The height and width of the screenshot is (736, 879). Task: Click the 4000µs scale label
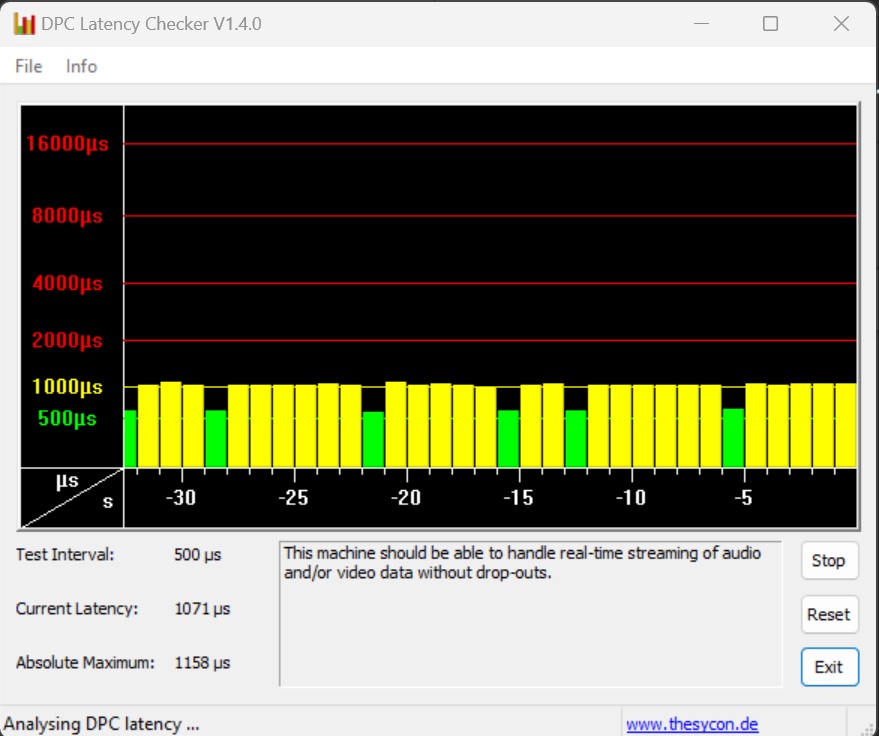coord(67,283)
